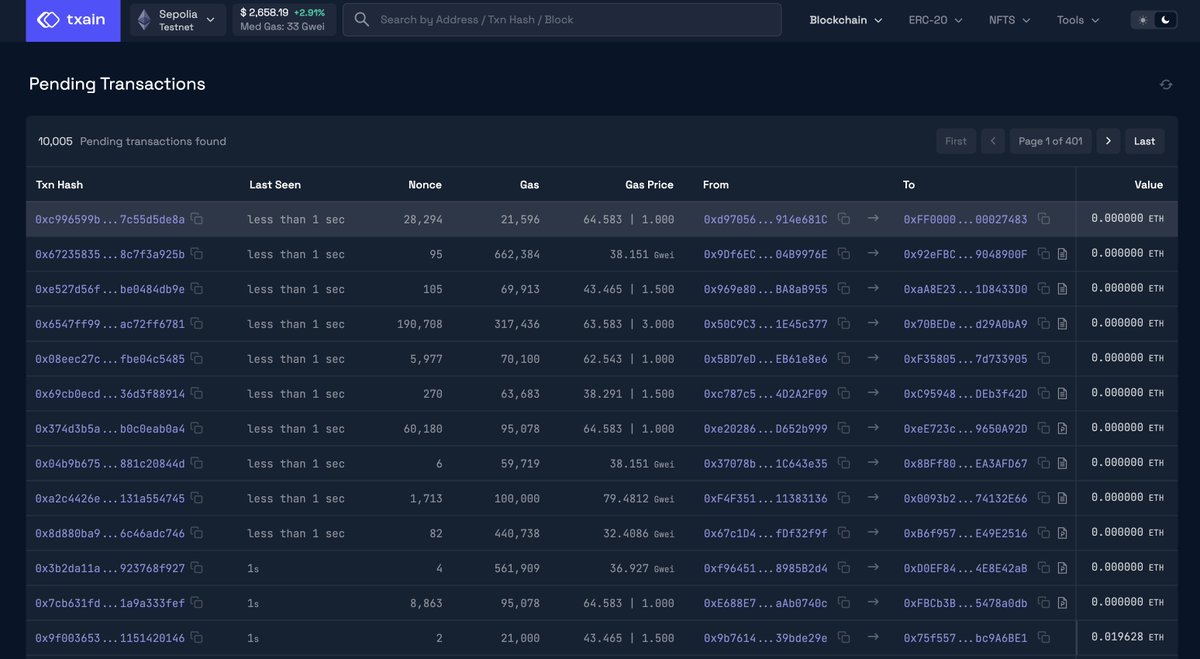
Task: Open the Sepolia Testnet network selector
Action: tap(178, 20)
